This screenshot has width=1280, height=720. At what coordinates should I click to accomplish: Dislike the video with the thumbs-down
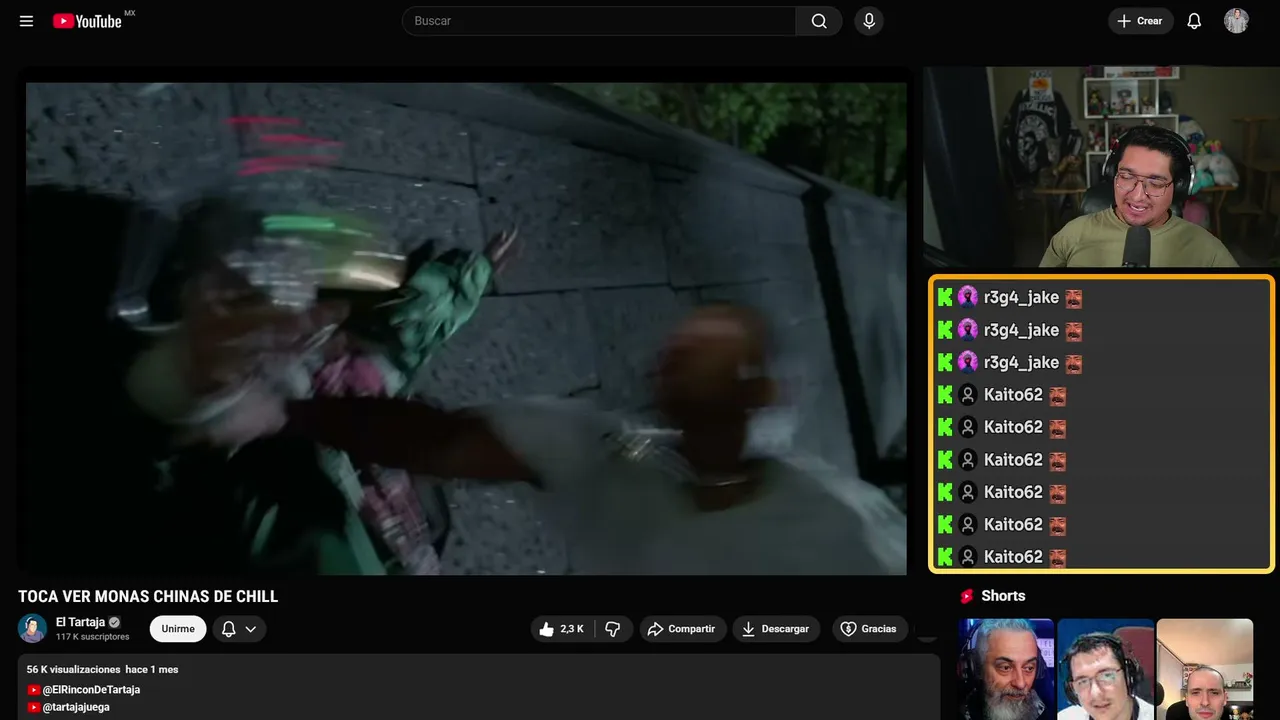(x=613, y=629)
